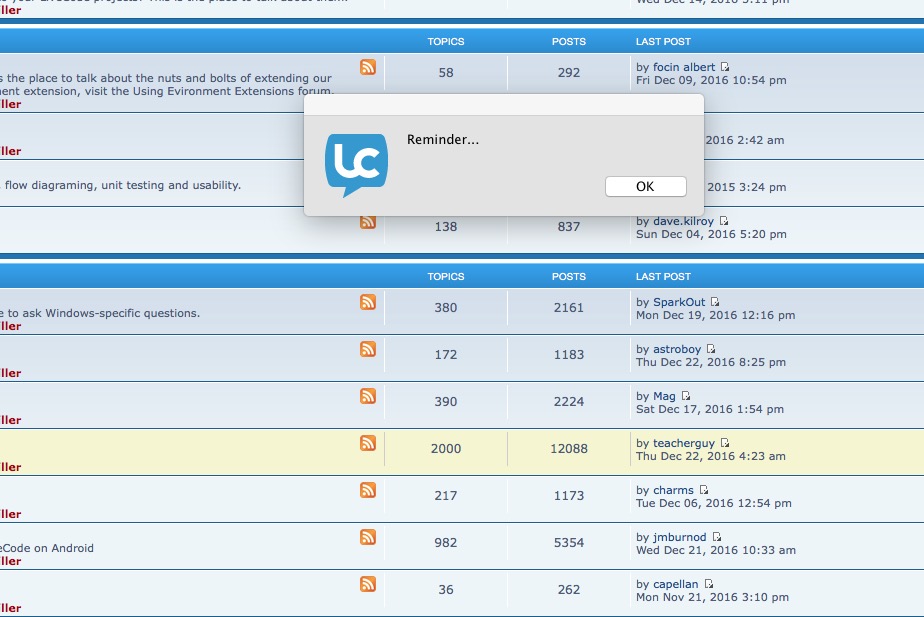Click date 'Sat Dec 17, 2016 1:54 pm'

(x=710, y=410)
